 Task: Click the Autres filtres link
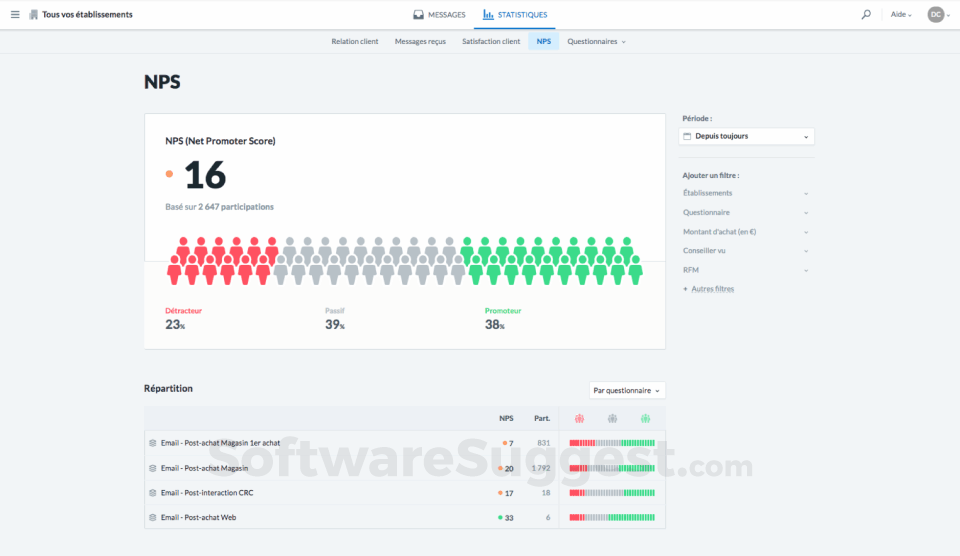[712, 289]
